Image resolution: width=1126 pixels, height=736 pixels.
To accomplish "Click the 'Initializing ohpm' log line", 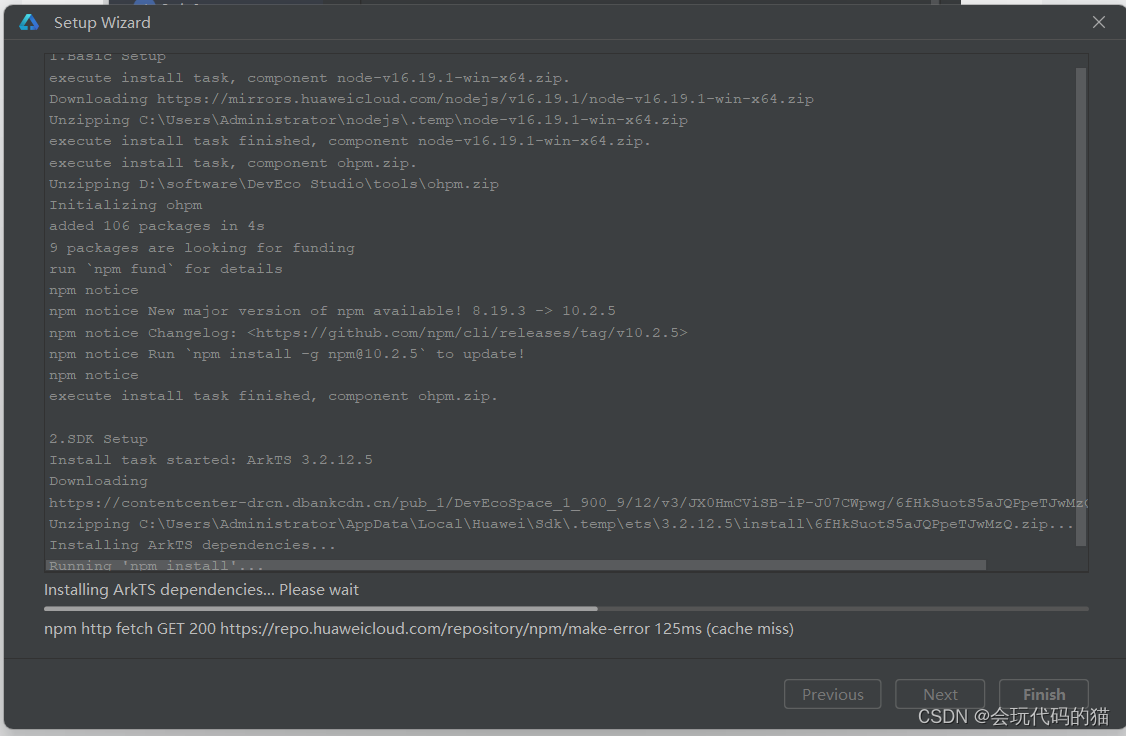I will click(x=126, y=205).
